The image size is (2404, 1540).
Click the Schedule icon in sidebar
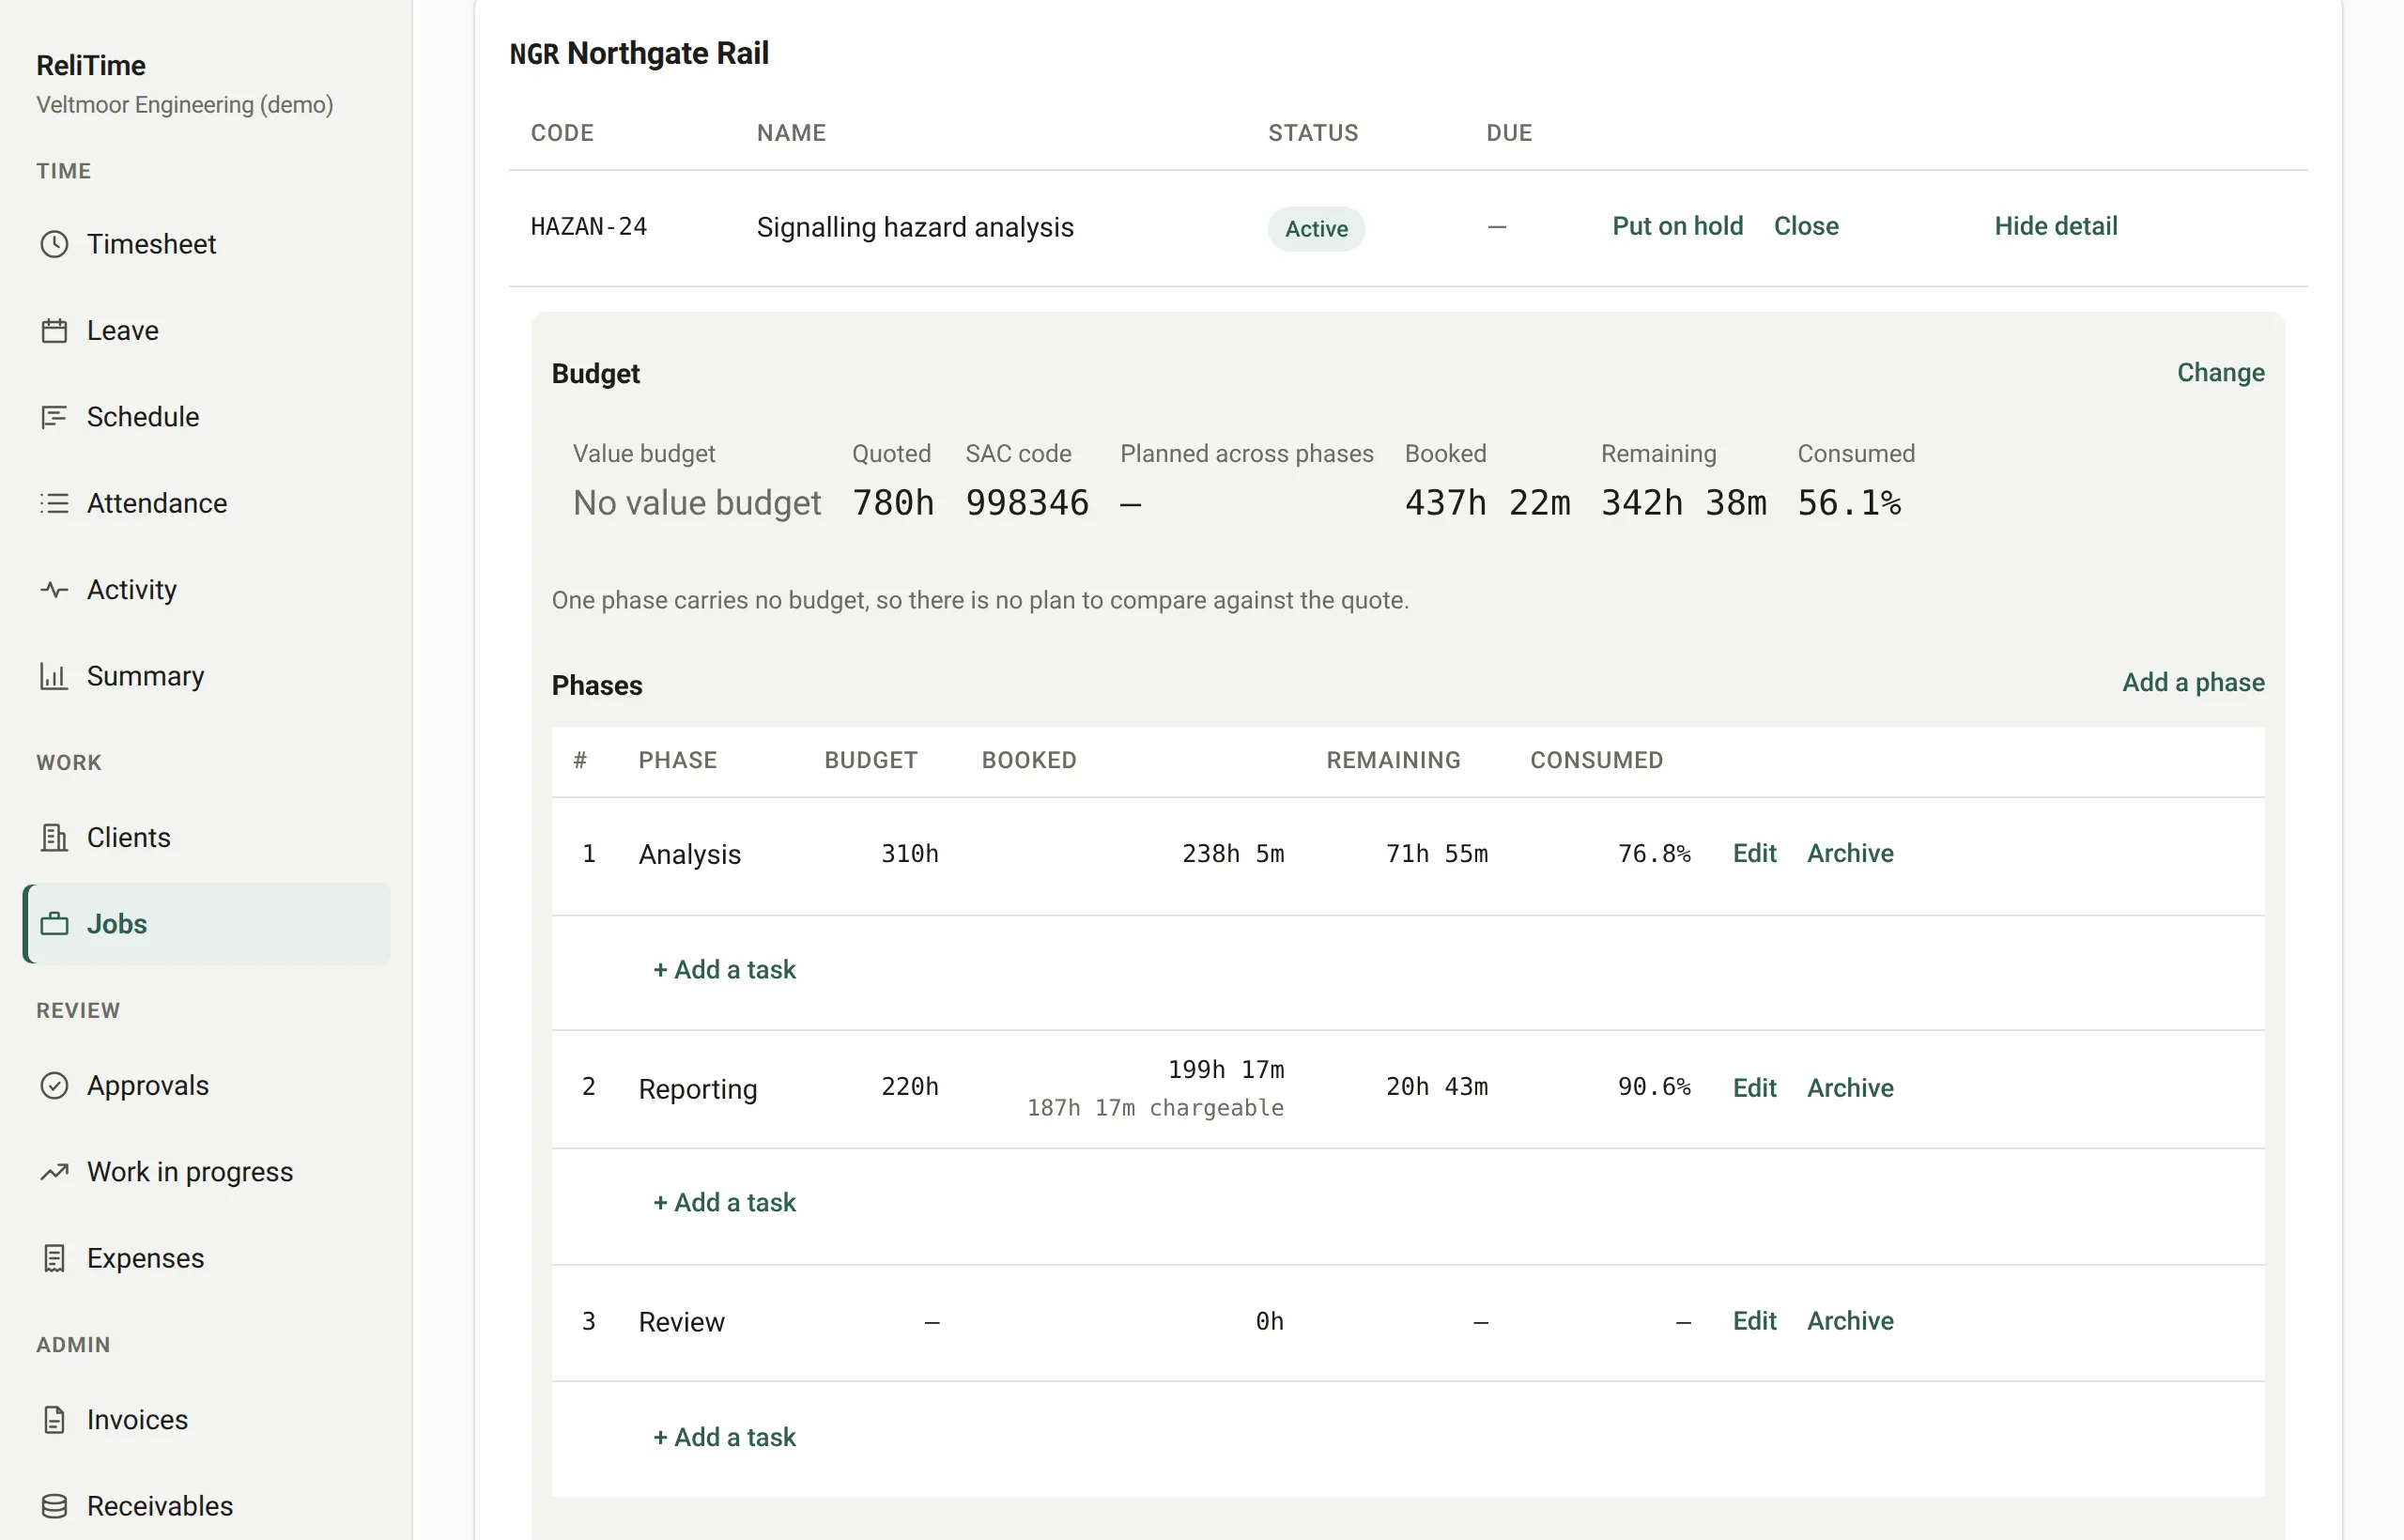click(x=54, y=417)
